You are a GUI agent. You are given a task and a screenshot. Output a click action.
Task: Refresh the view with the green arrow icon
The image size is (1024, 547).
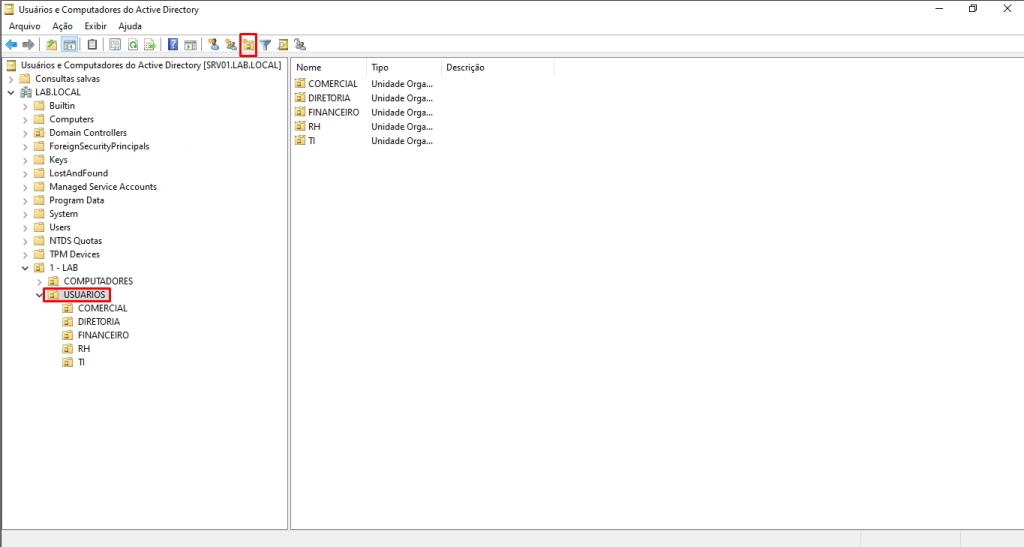tap(133, 44)
